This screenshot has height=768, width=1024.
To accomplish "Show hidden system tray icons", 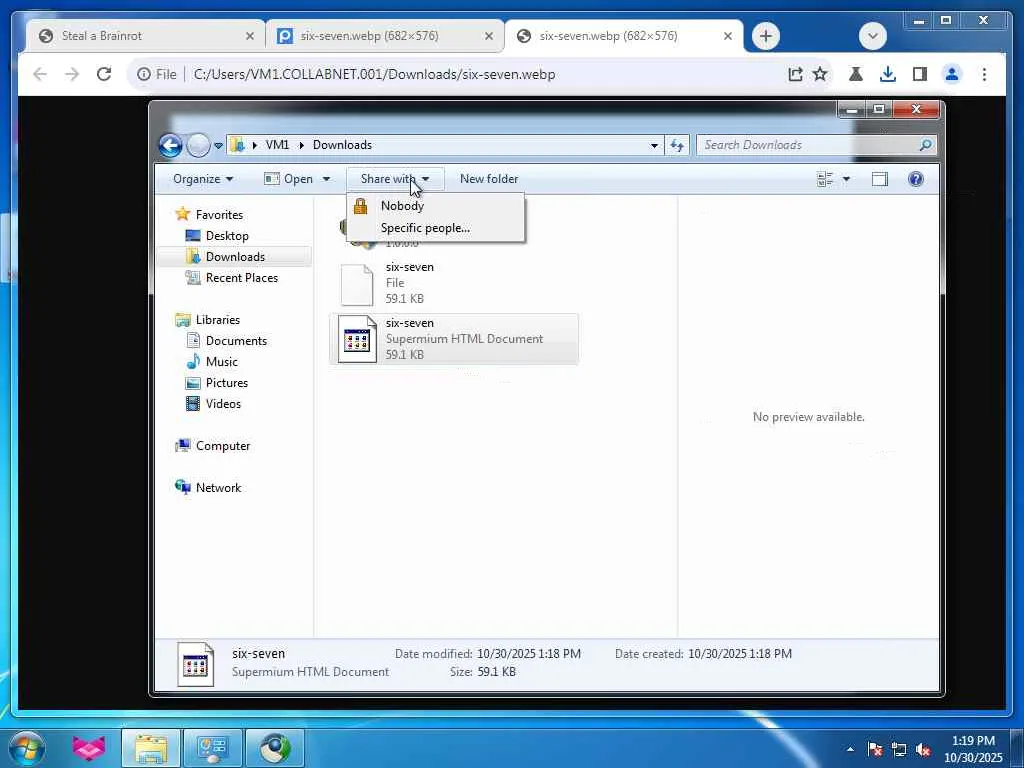I will [x=850, y=749].
